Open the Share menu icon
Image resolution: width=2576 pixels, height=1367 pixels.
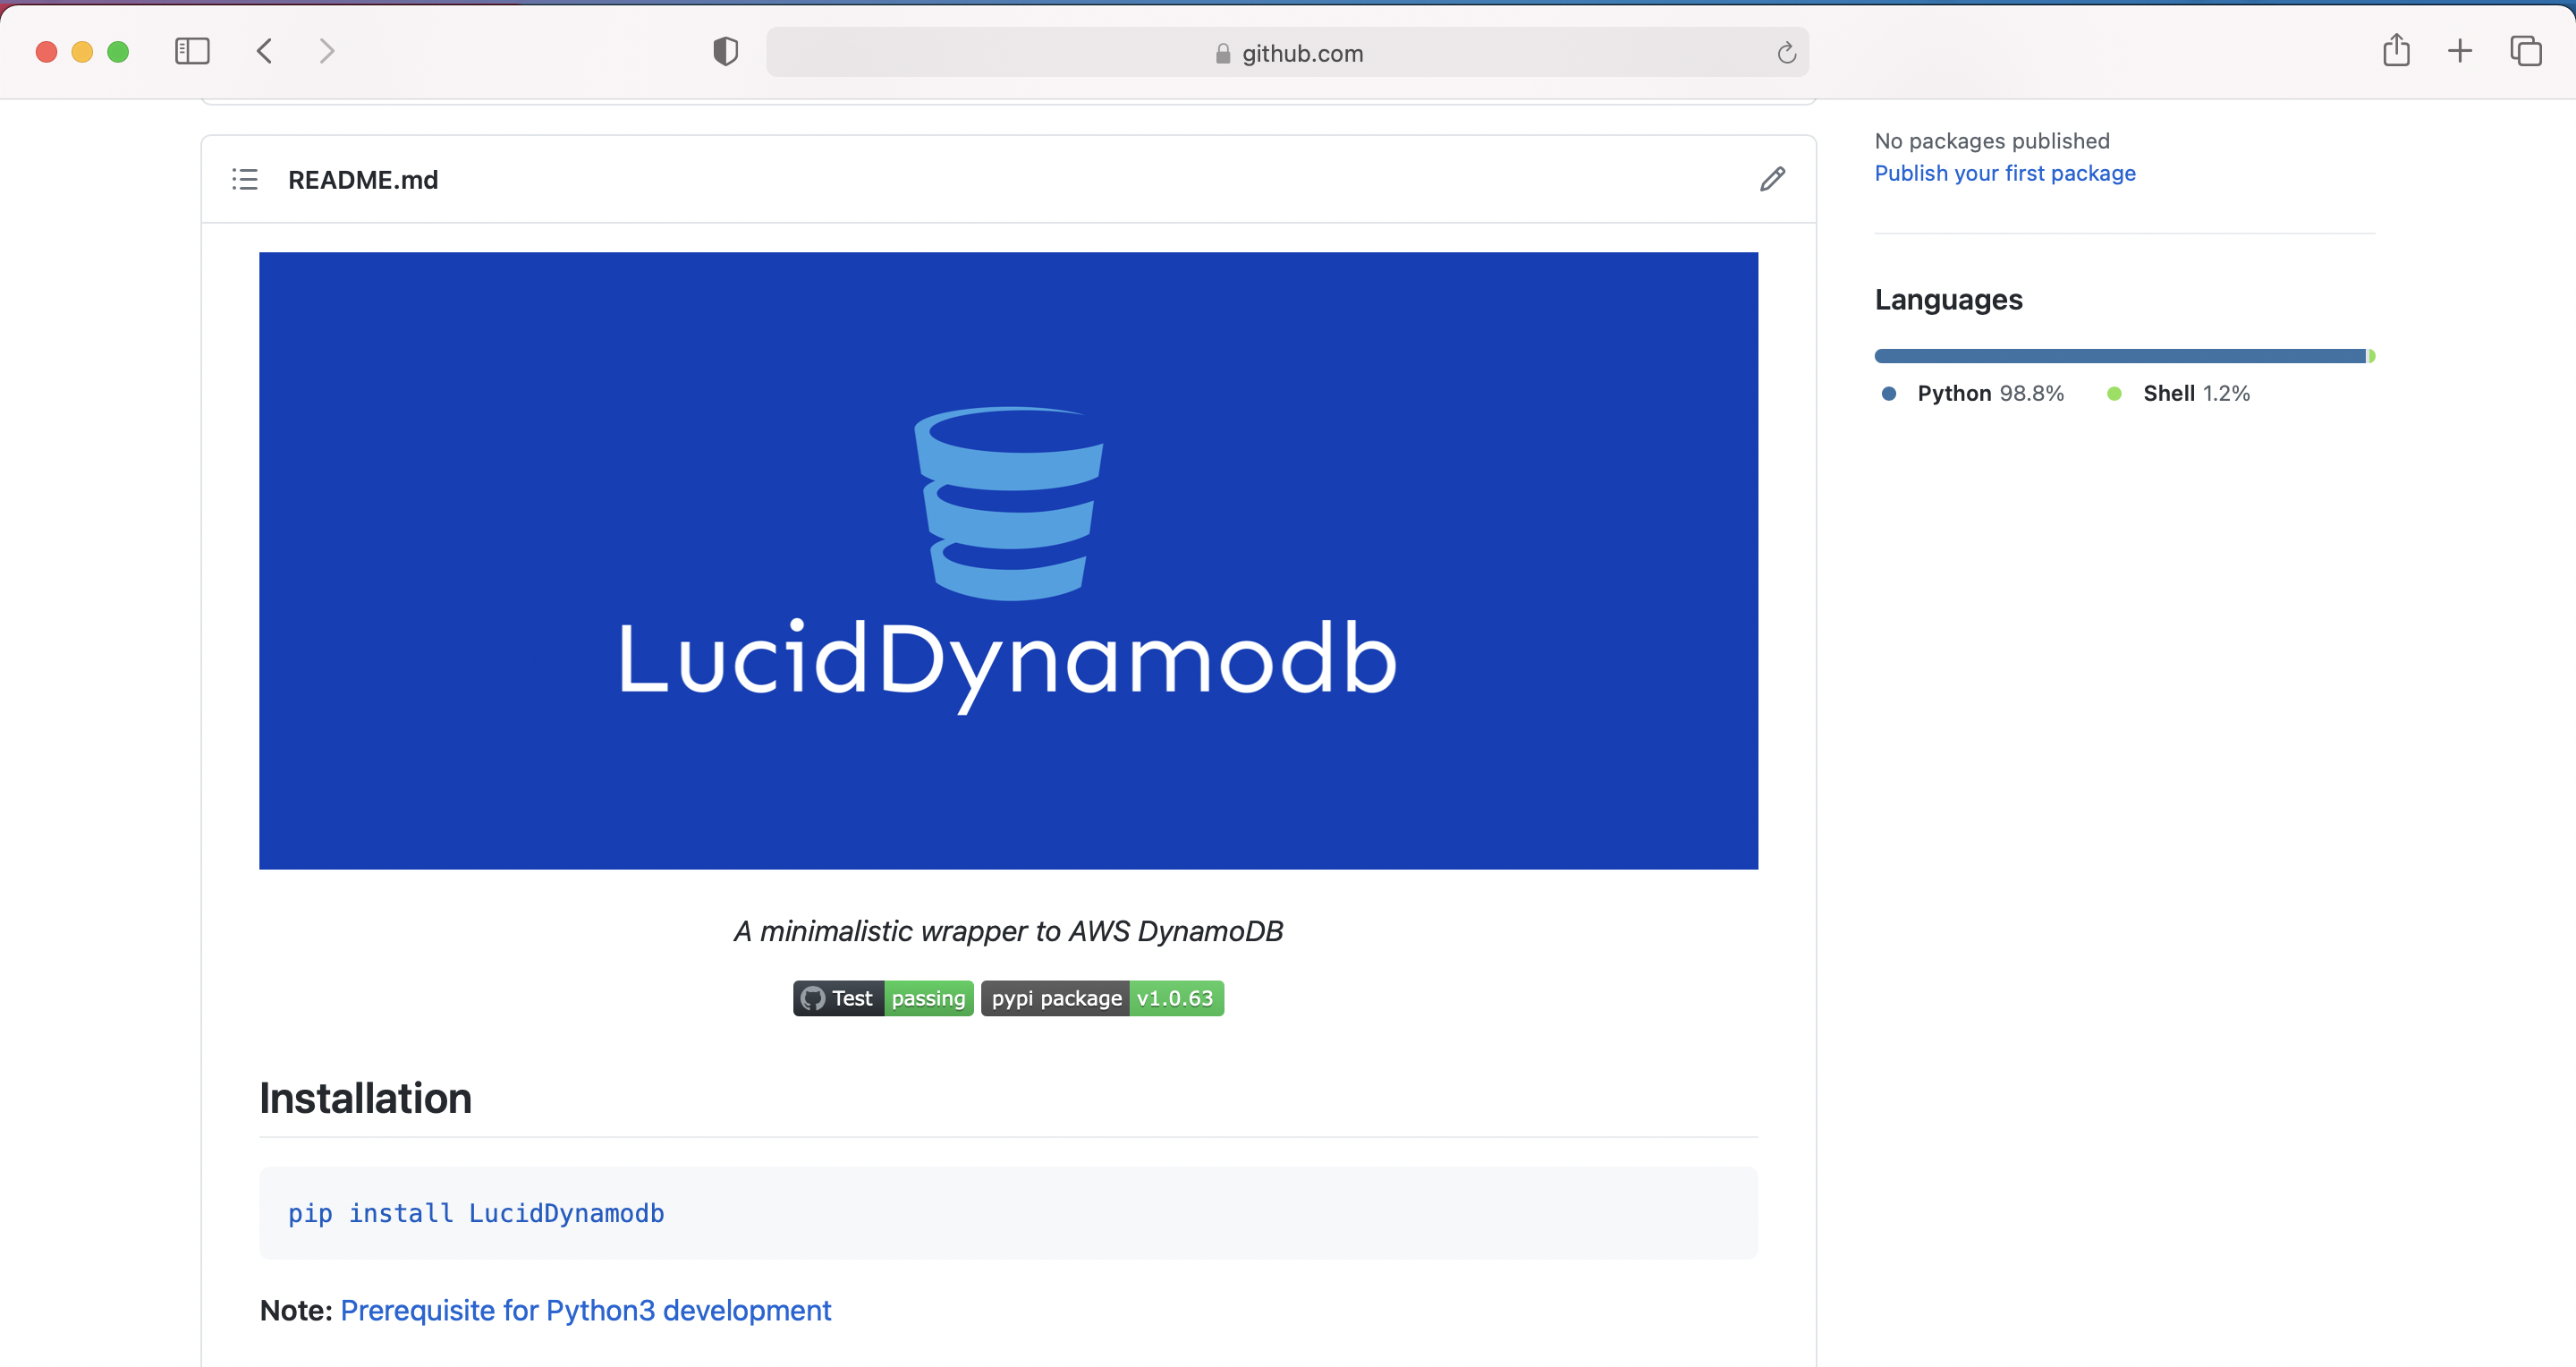[2396, 50]
